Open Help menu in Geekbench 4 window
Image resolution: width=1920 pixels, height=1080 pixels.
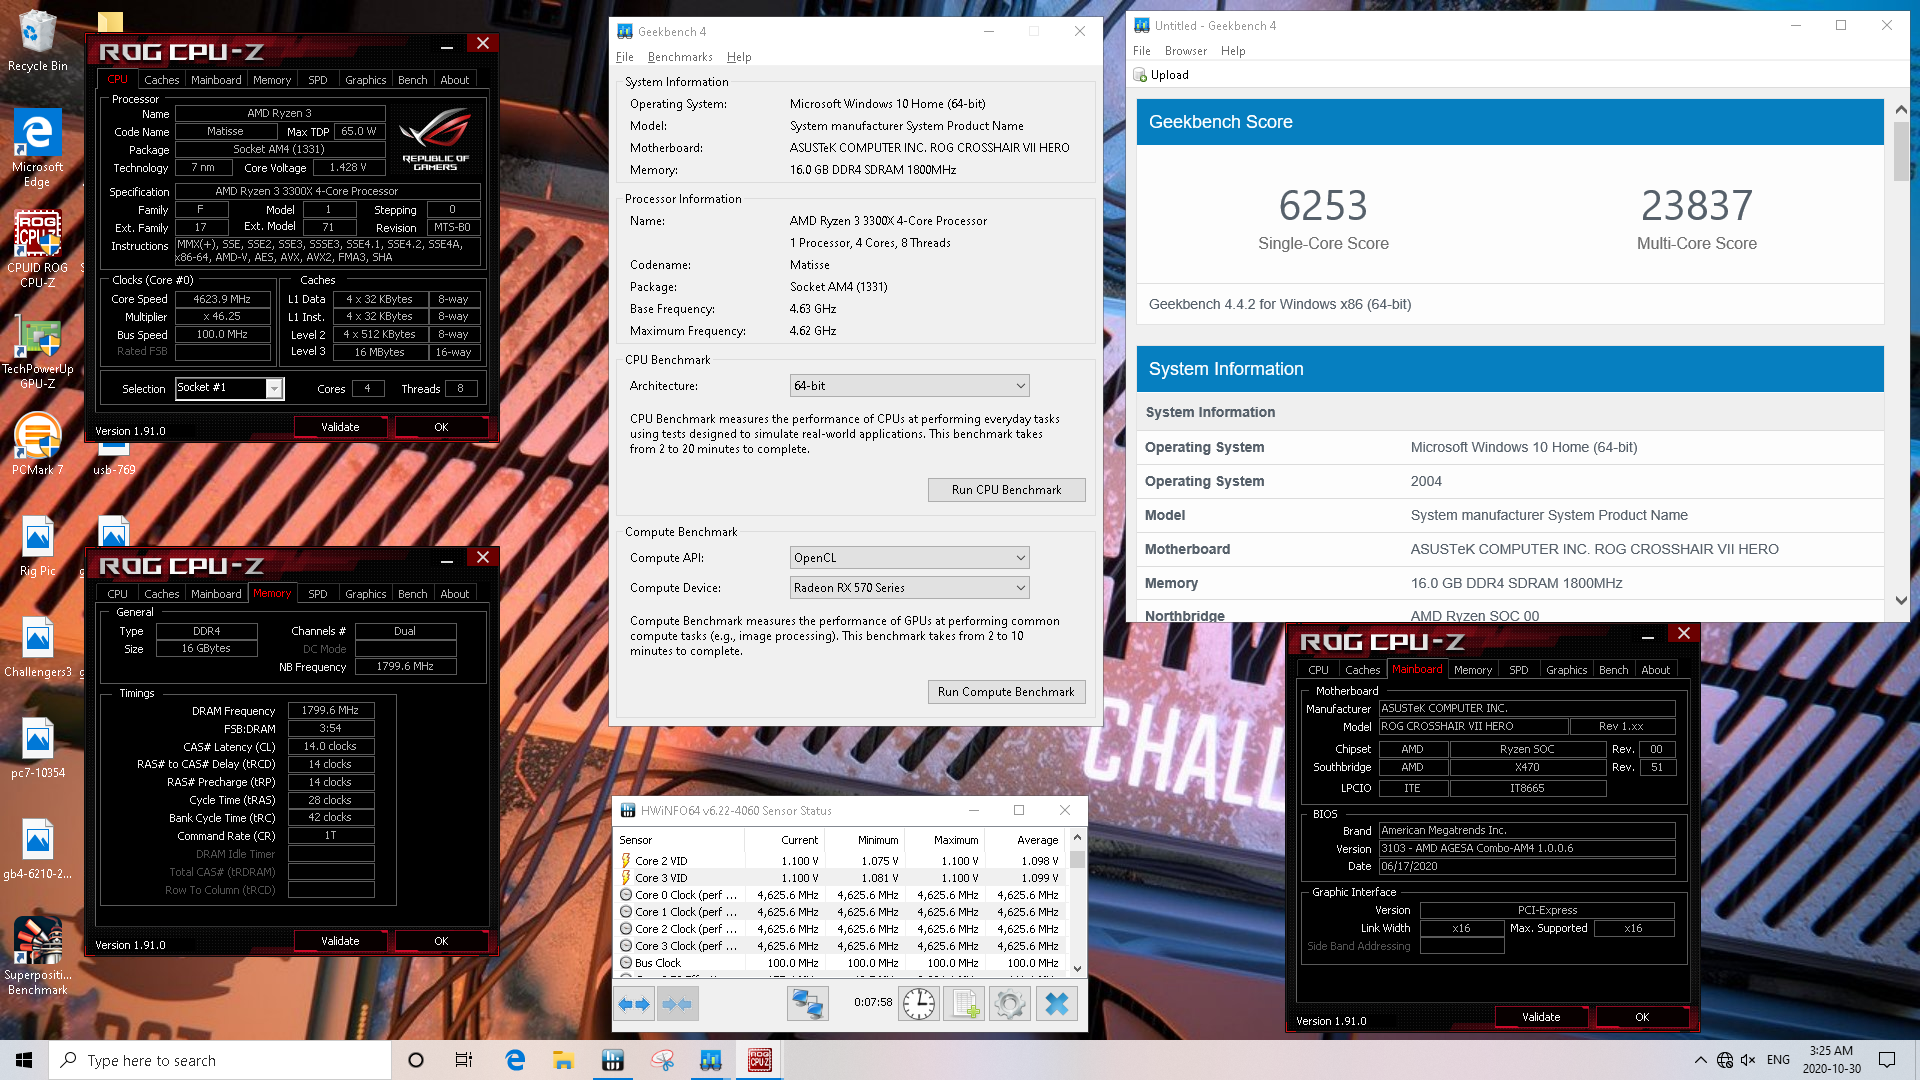(x=739, y=57)
